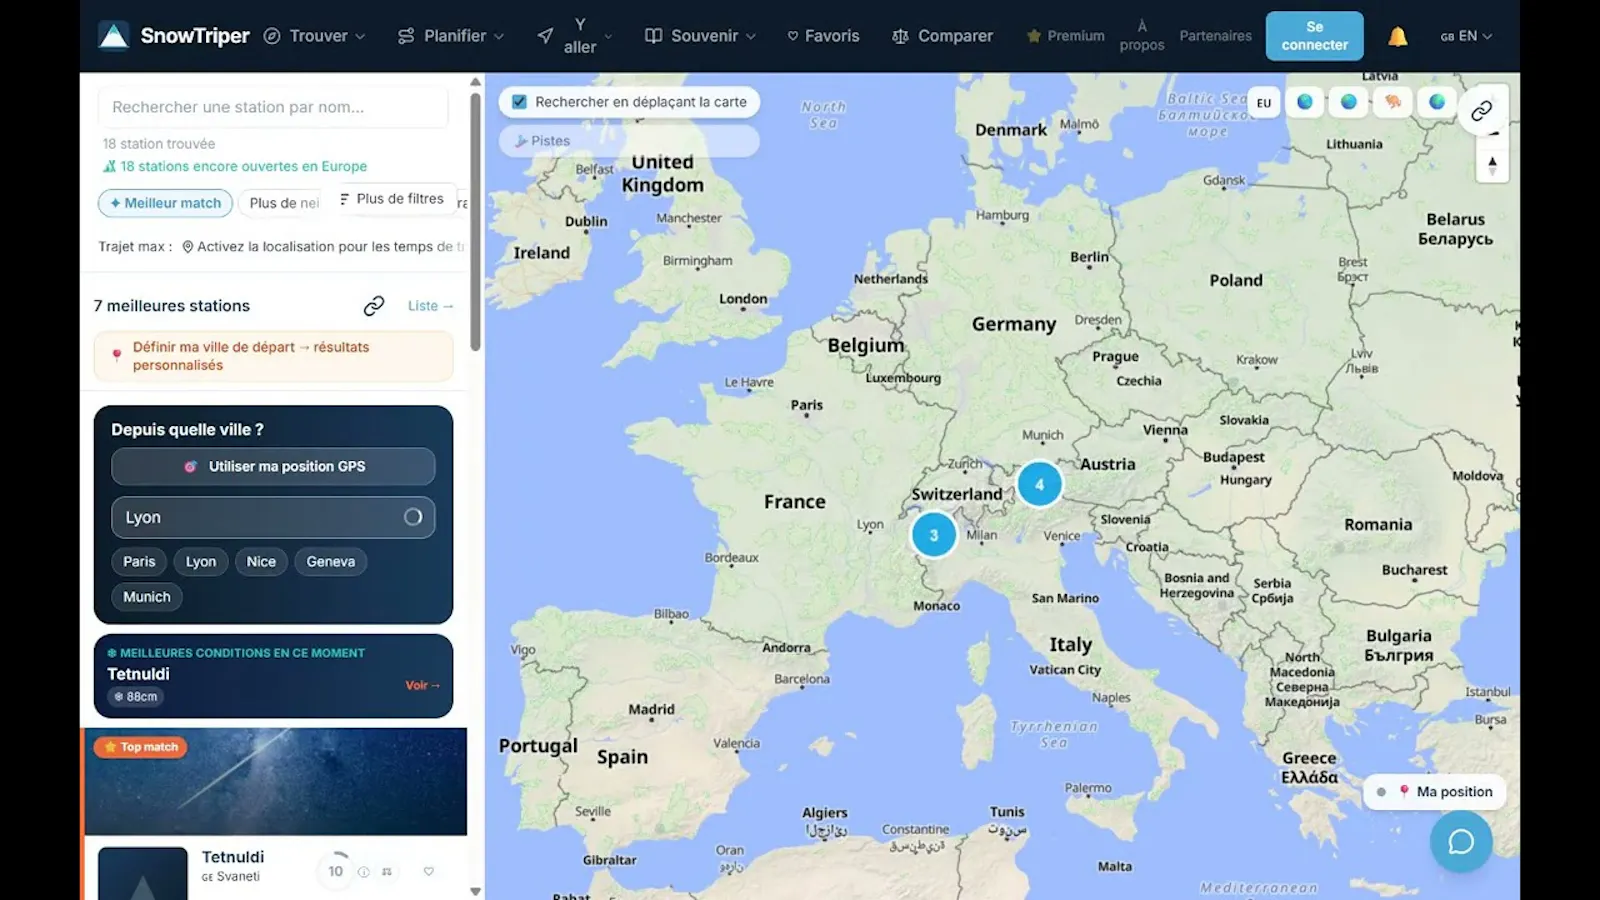Open the EN language selector
Viewport: 1600px width, 900px height.
click(x=1466, y=36)
